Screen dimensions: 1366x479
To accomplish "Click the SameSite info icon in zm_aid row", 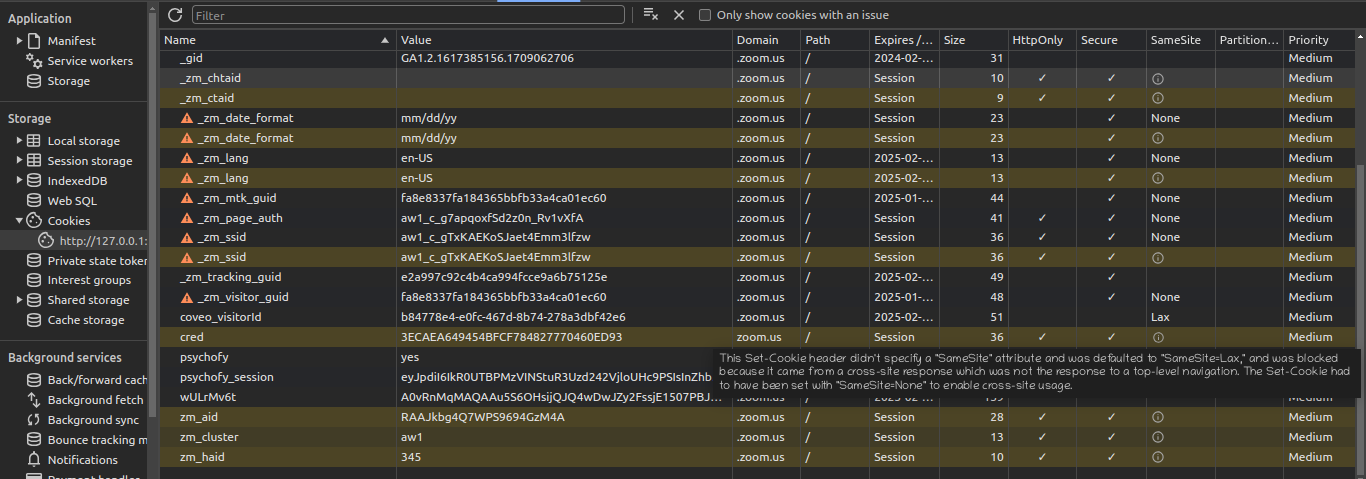I will click(1157, 417).
